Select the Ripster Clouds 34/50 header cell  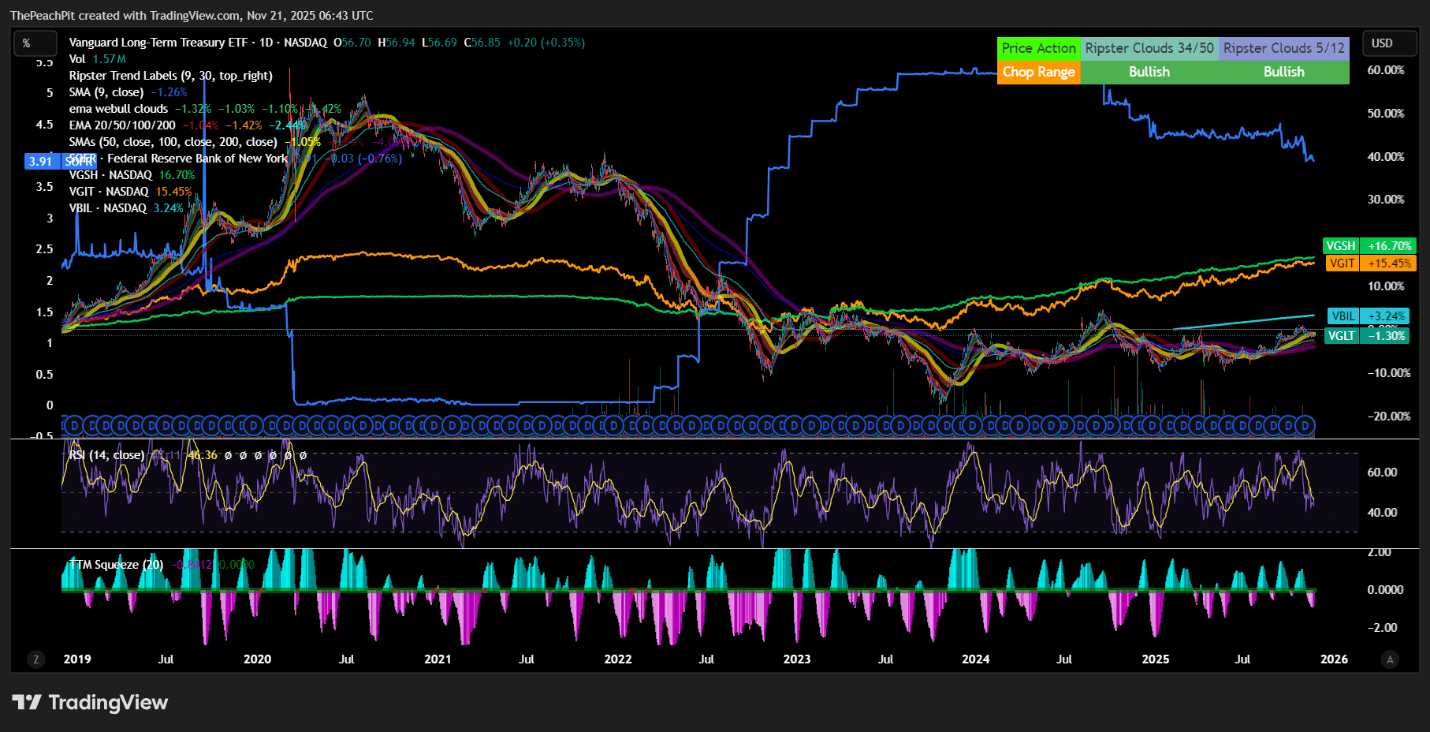pos(1148,48)
